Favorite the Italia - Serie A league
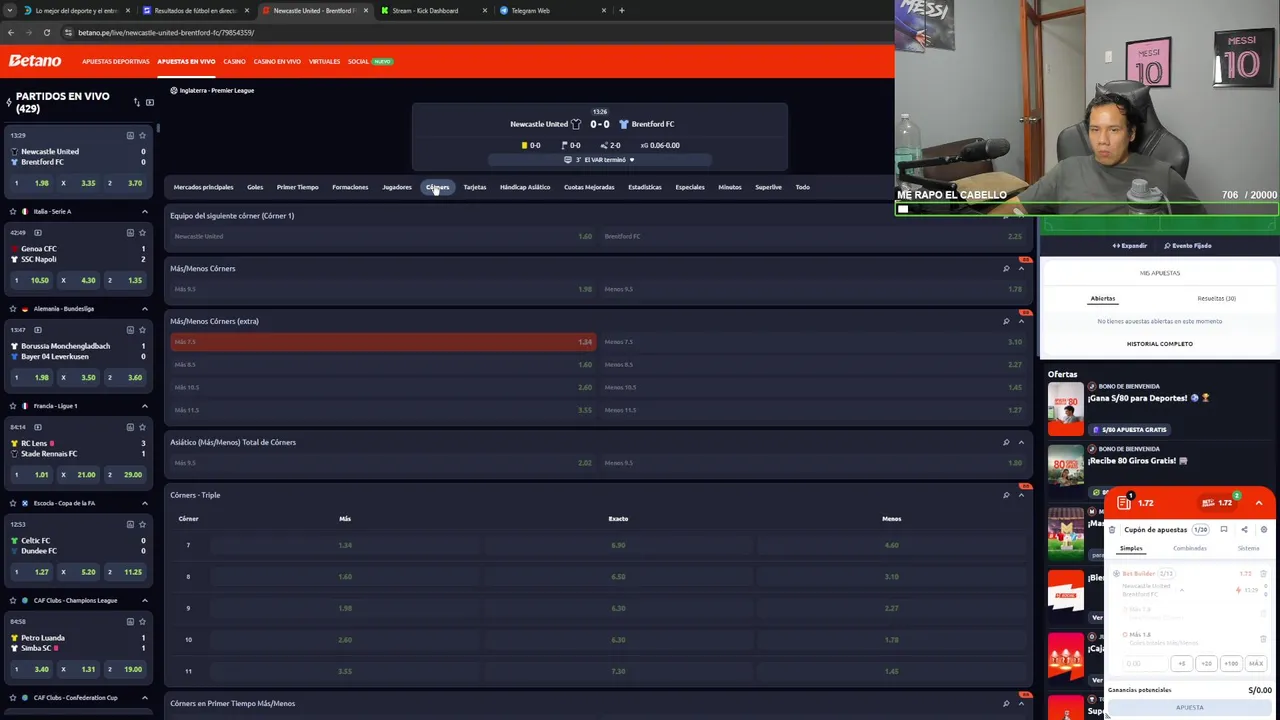The height and width of the screenshot is (720, 1280). pyautogui.click(x=13, y=211)
